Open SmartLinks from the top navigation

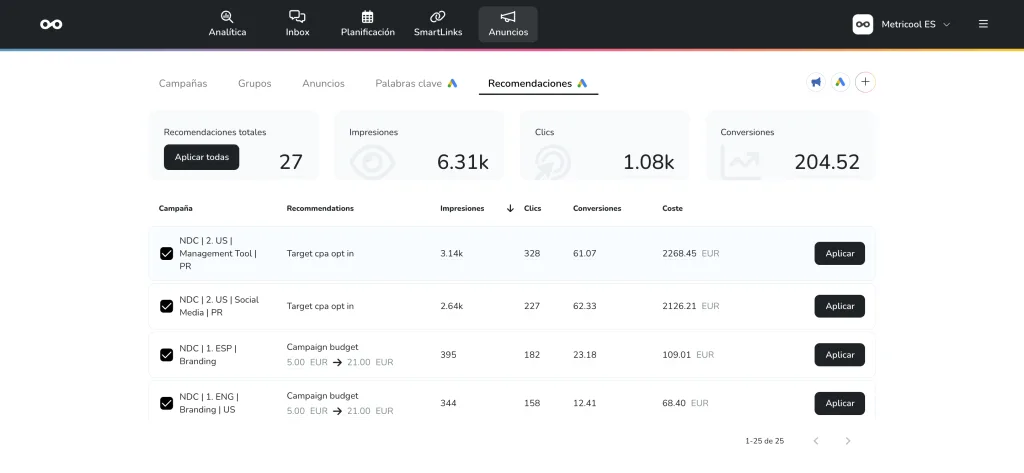point(437,24)
